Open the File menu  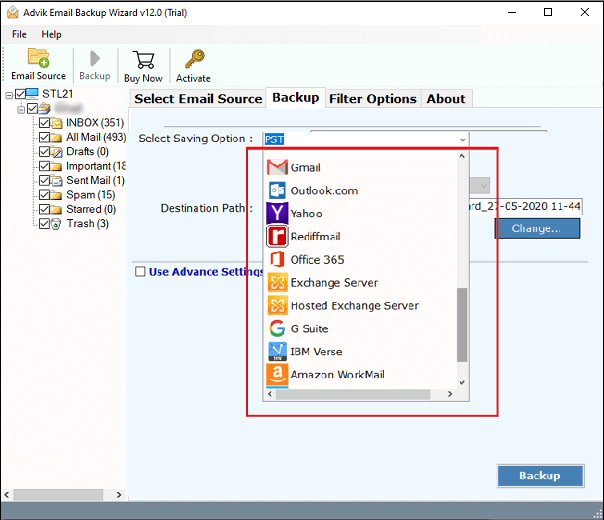19,34
